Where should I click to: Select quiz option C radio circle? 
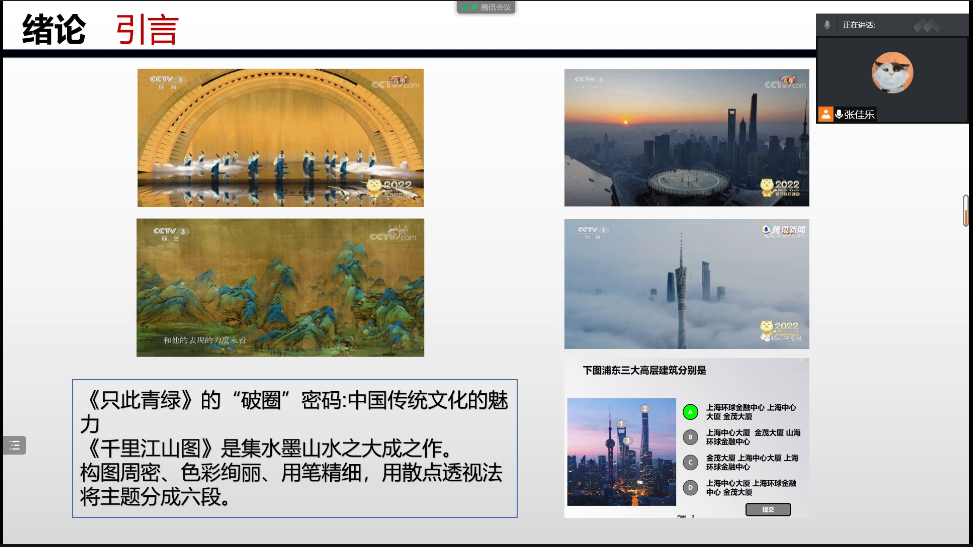690,463
